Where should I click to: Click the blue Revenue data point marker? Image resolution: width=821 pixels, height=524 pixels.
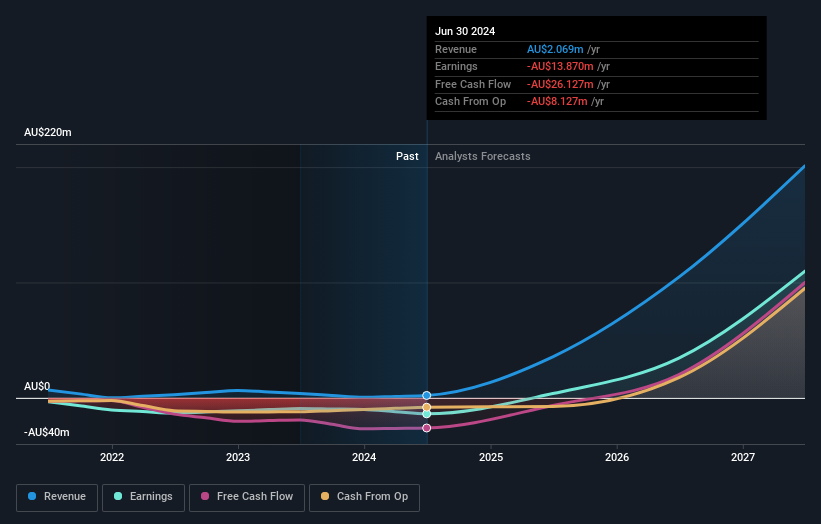click(427, 395)
